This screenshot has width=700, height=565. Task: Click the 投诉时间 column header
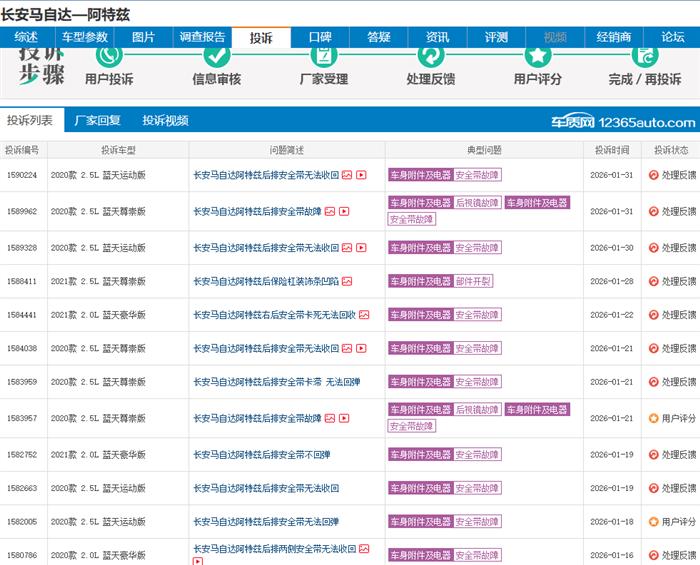612,150
